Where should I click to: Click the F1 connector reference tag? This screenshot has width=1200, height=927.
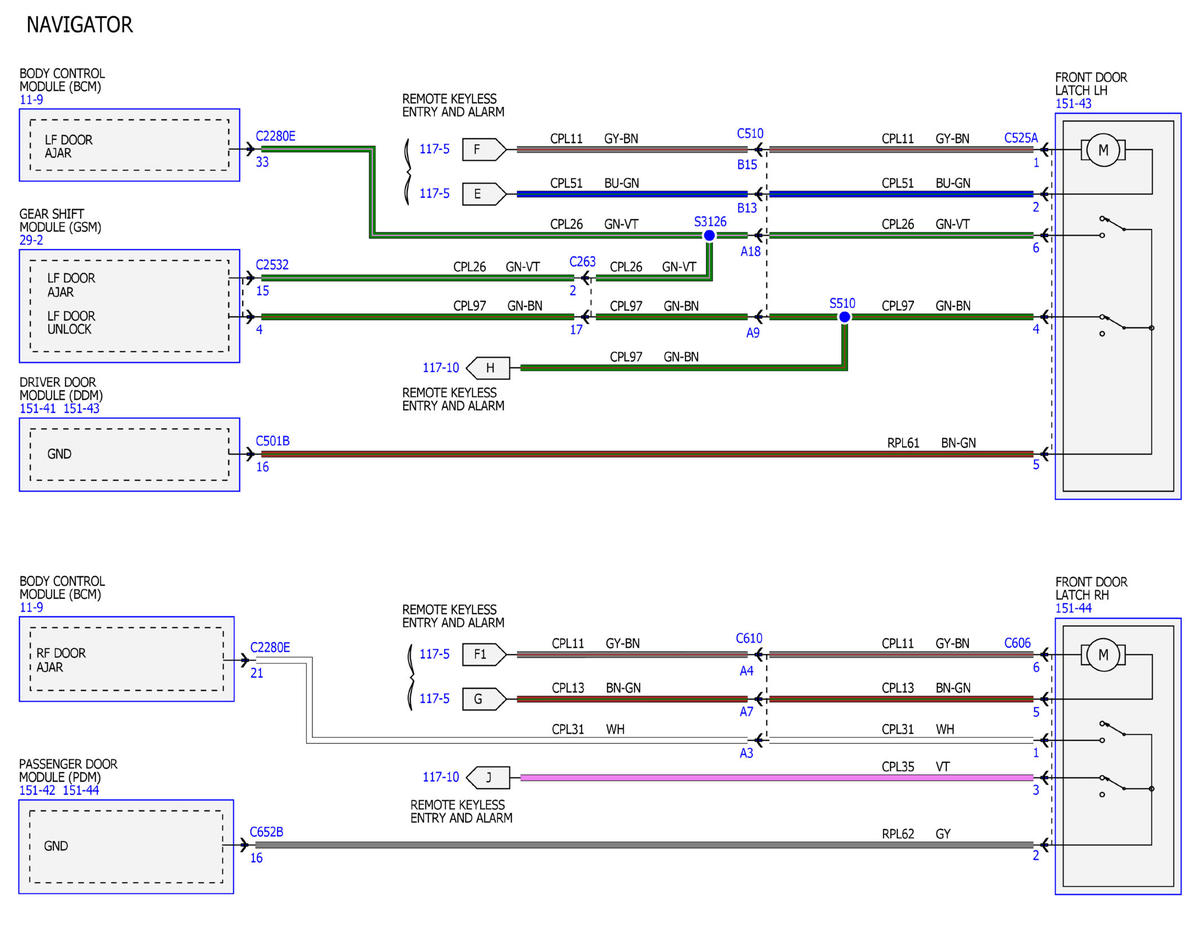(484, 655)
